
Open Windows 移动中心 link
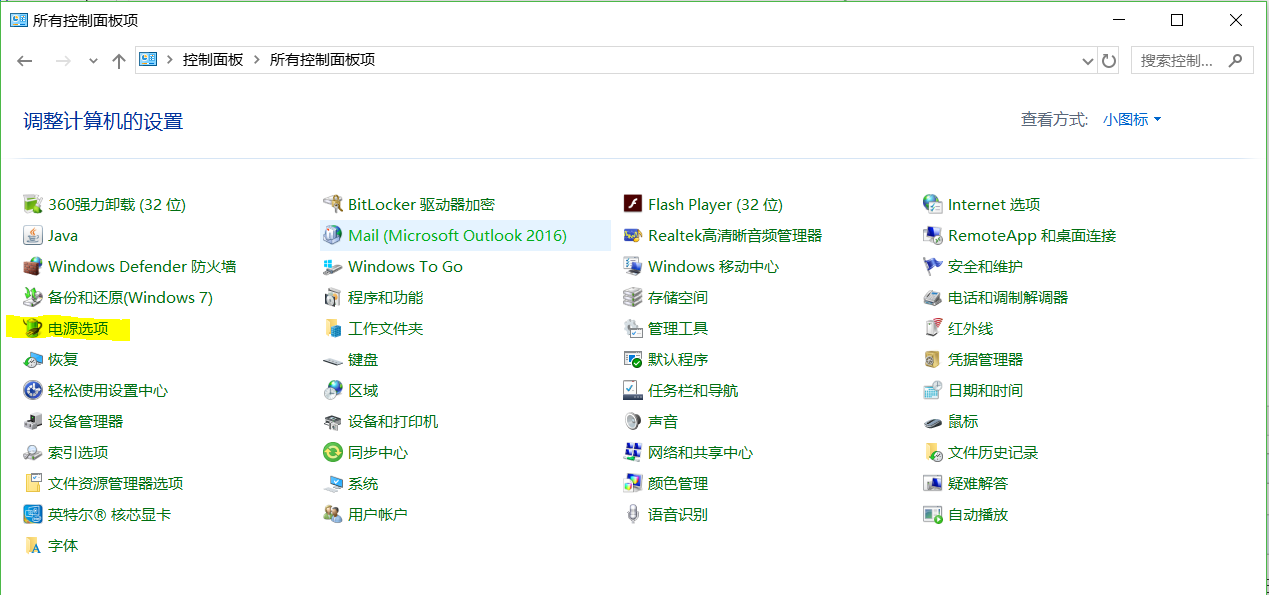[713, 266]
